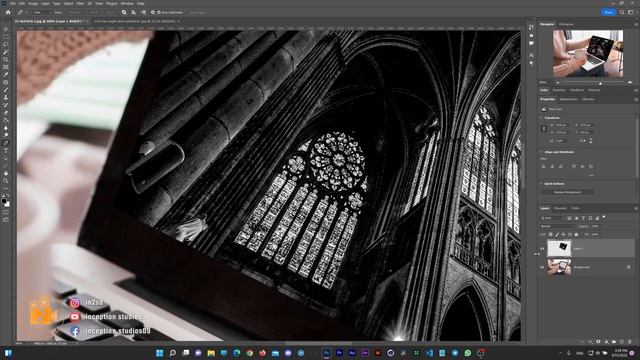Switch to the Swatches tab
640x360 pixels.
click(559, 90)
